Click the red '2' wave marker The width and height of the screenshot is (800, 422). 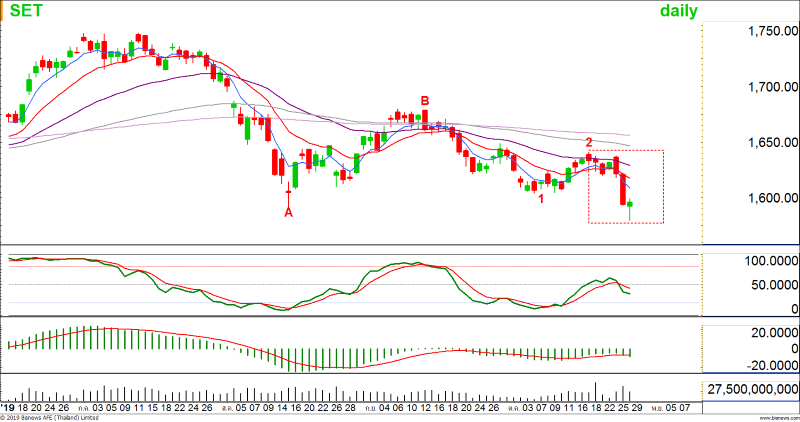(x=589, y=143)
